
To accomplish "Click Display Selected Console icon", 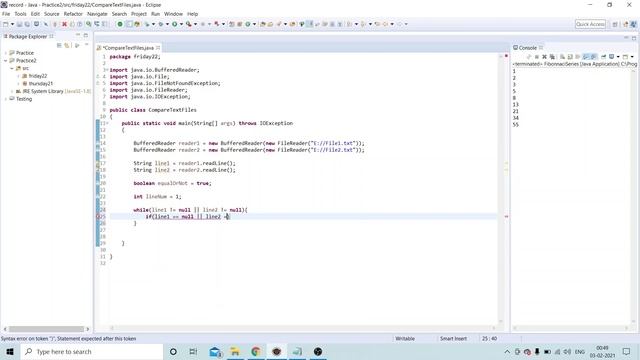I will 611,57.
